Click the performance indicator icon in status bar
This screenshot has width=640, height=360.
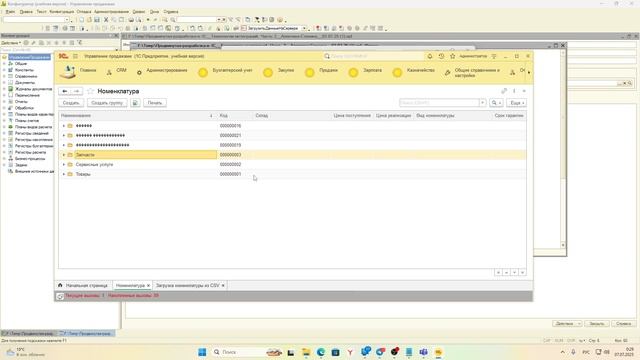[60, 296]
